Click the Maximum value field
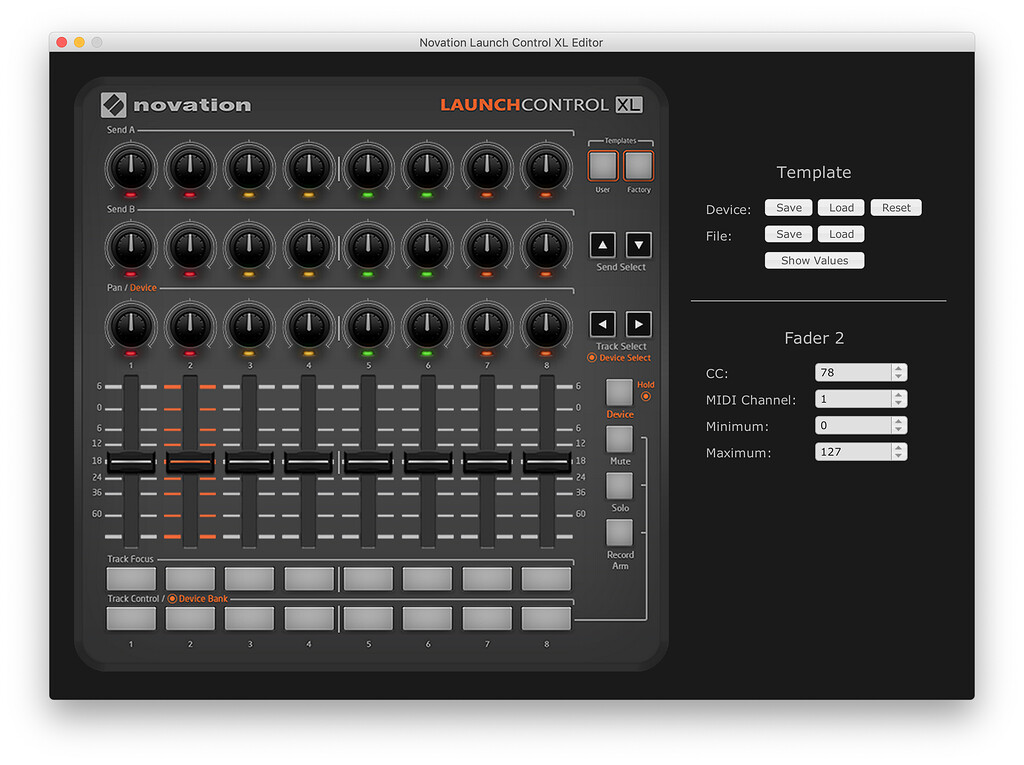The width and height of the screenshot is (1024, 765). (x=853, y=452)
